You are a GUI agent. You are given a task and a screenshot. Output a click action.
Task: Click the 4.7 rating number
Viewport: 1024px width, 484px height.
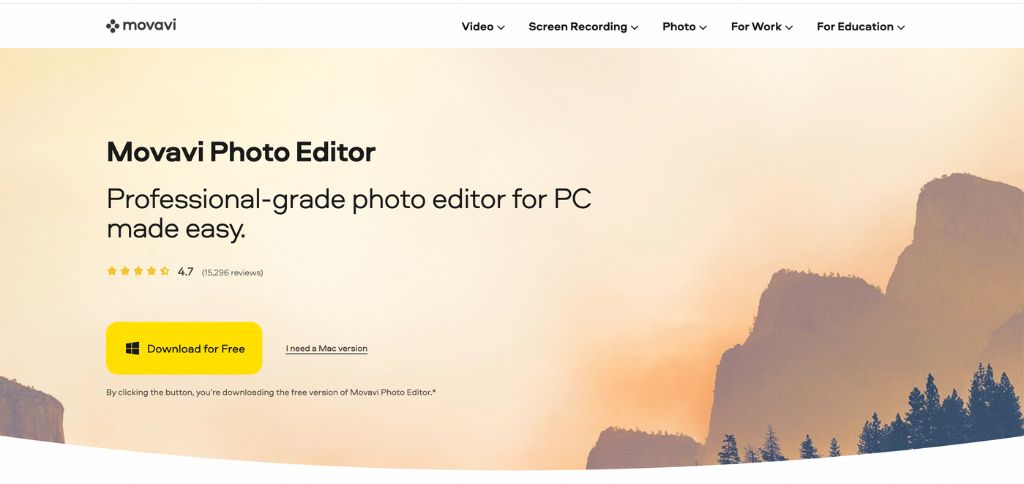(185, 272)
